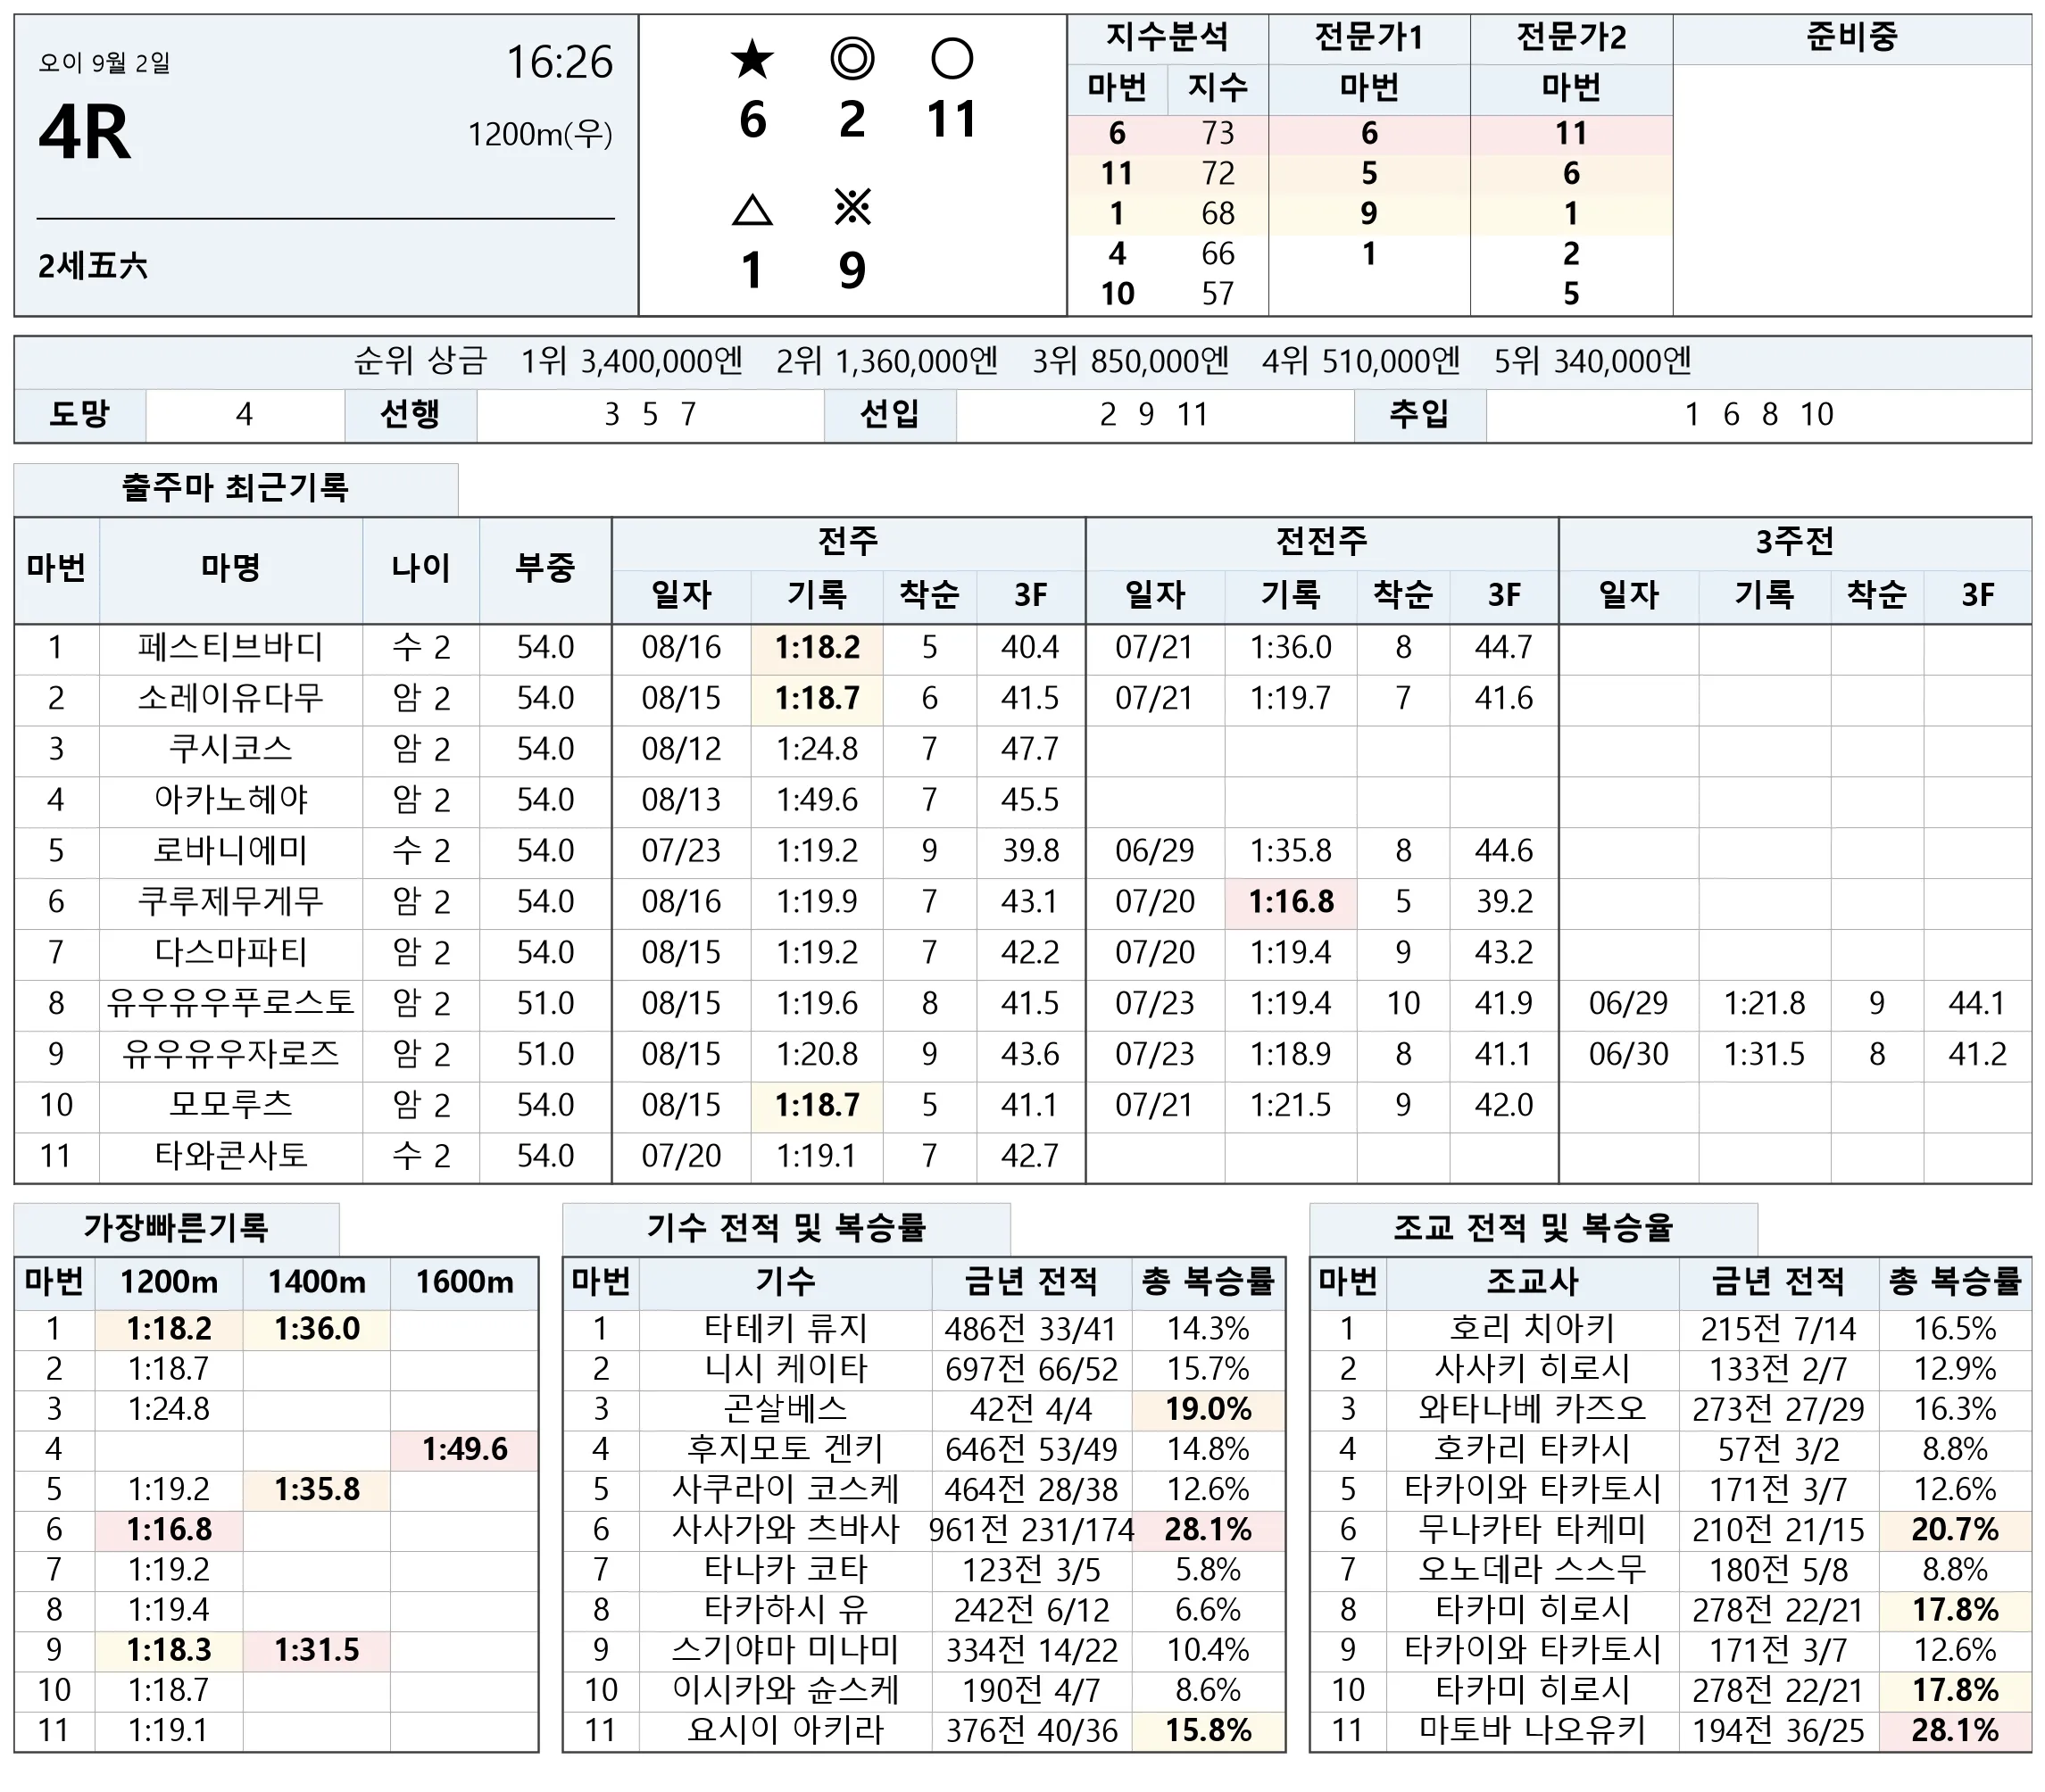Click the single circle pick symbol
This screenshot has height=1792, width=2045.
(951, 59)
